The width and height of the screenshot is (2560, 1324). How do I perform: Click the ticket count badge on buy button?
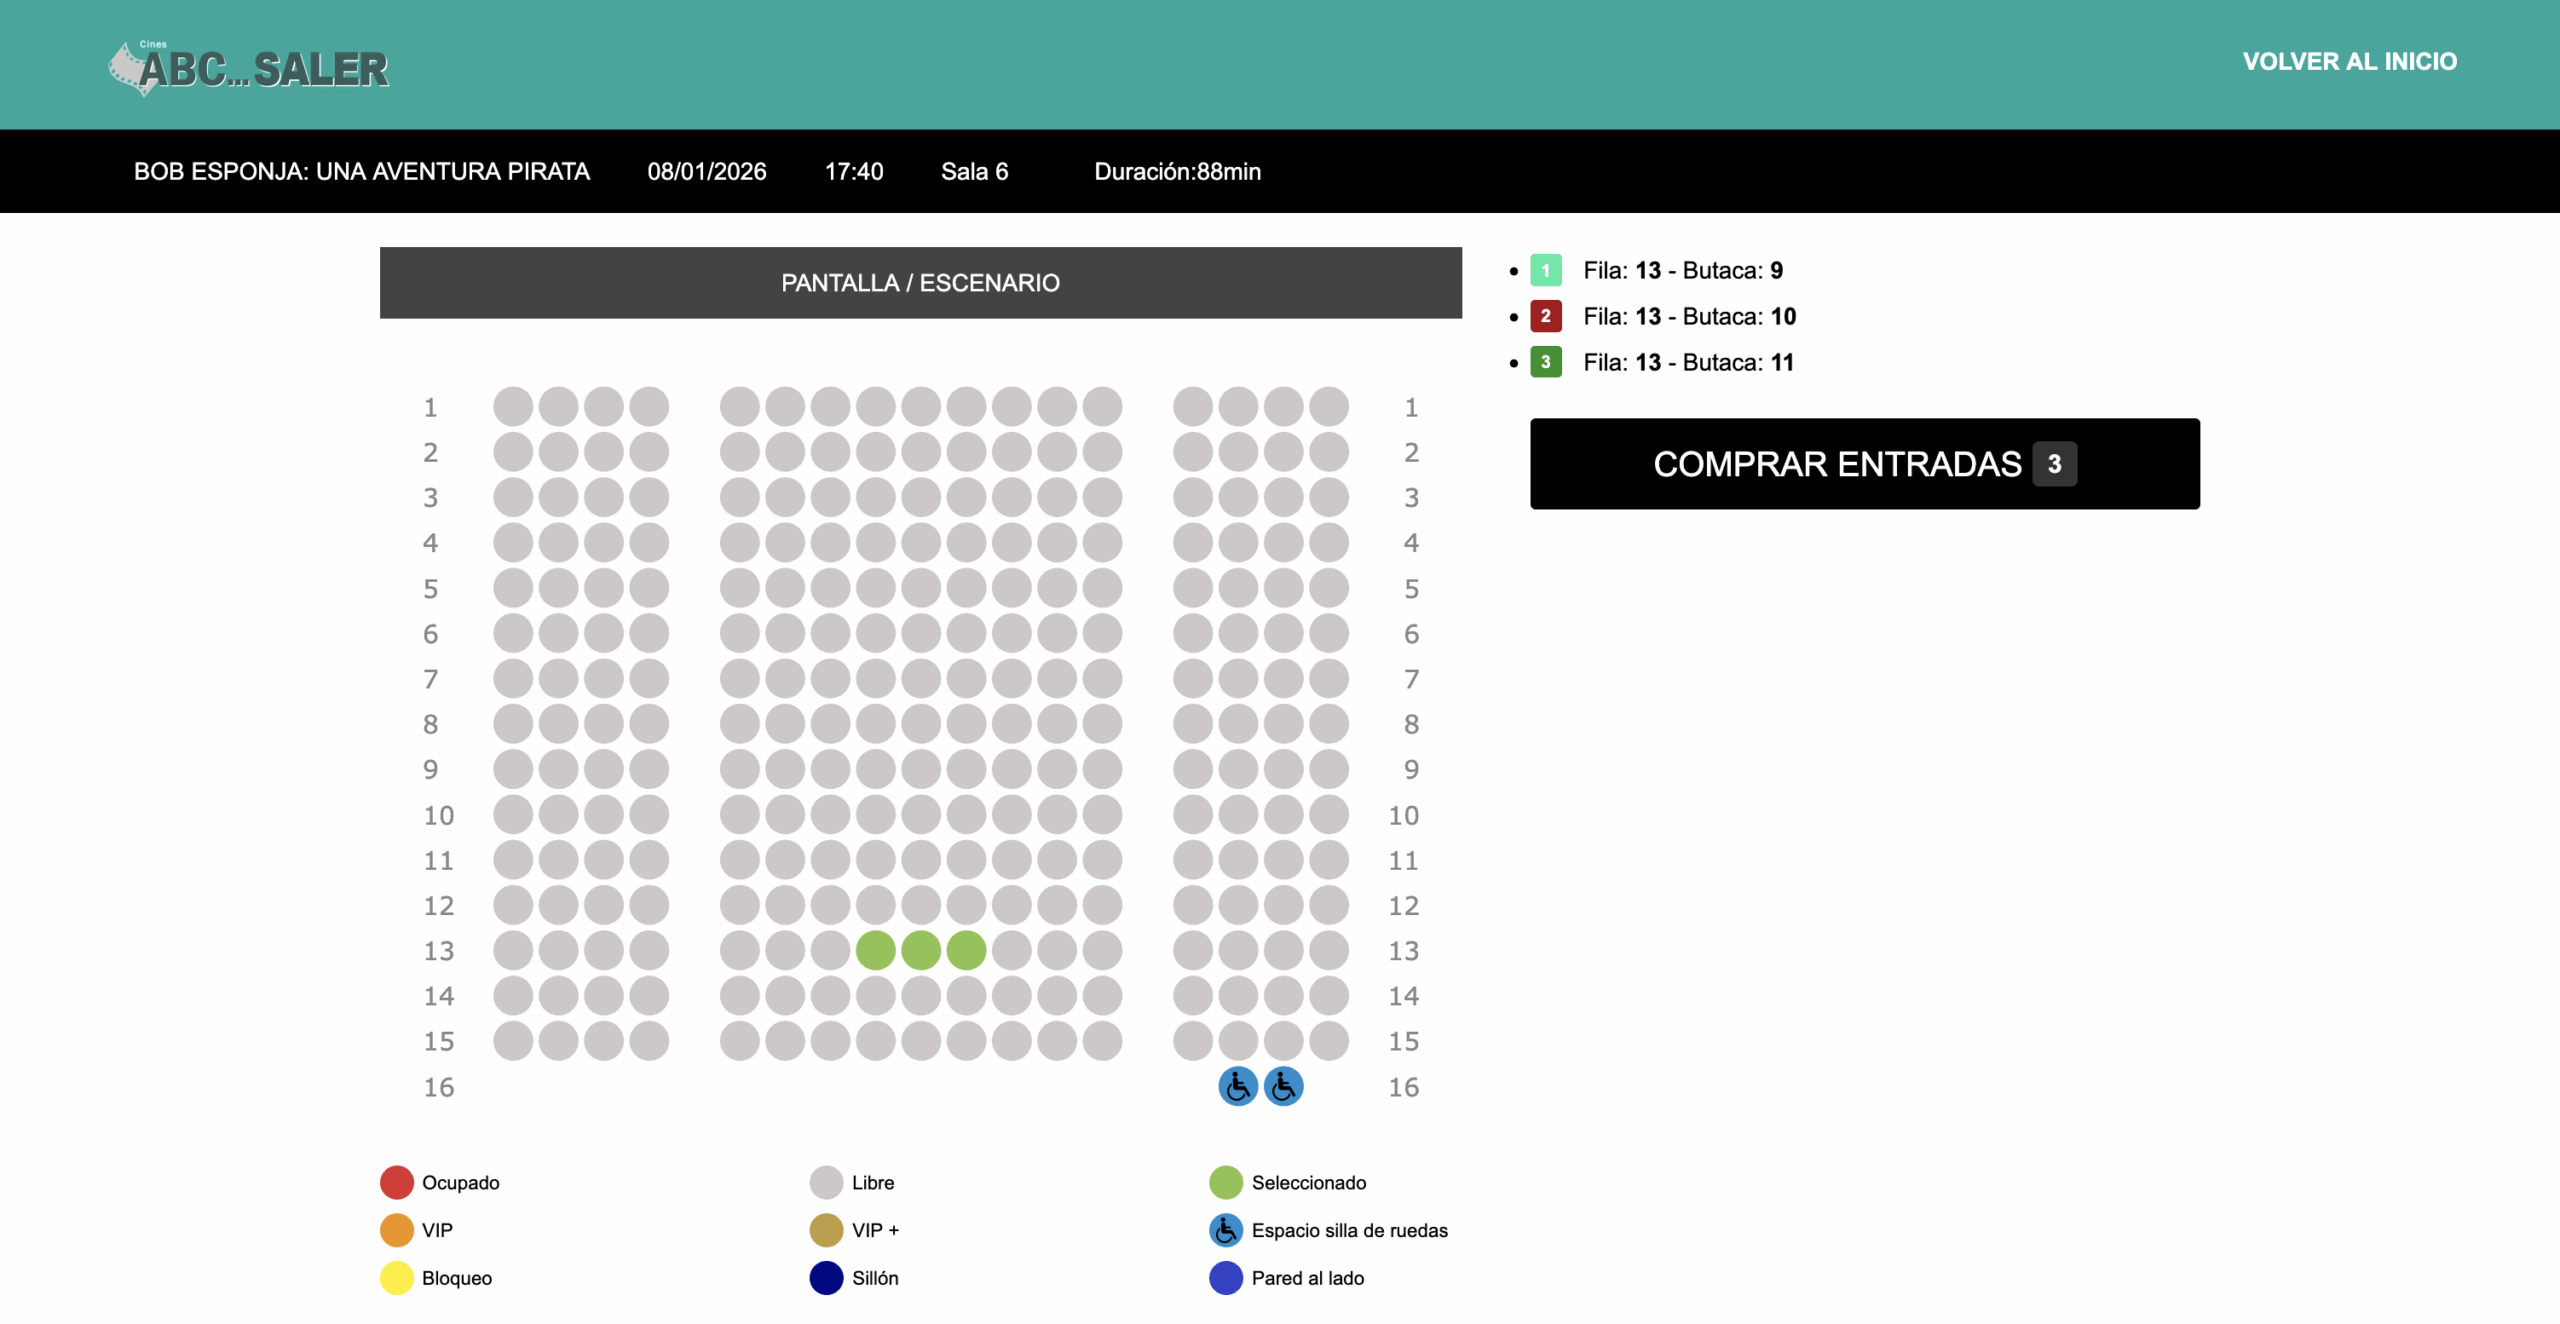[2053, 464]
